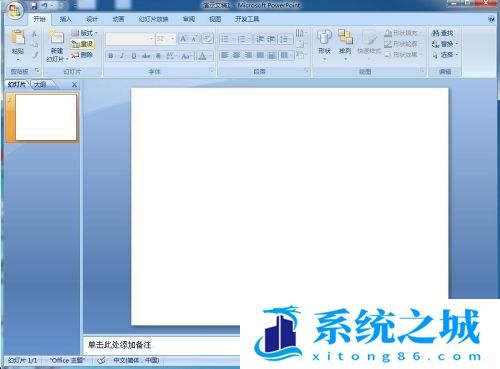Expand the Replace (替换) dropdown
This screenshot has height=369, width=500.
pyautogui.click(x=445, y=44)
